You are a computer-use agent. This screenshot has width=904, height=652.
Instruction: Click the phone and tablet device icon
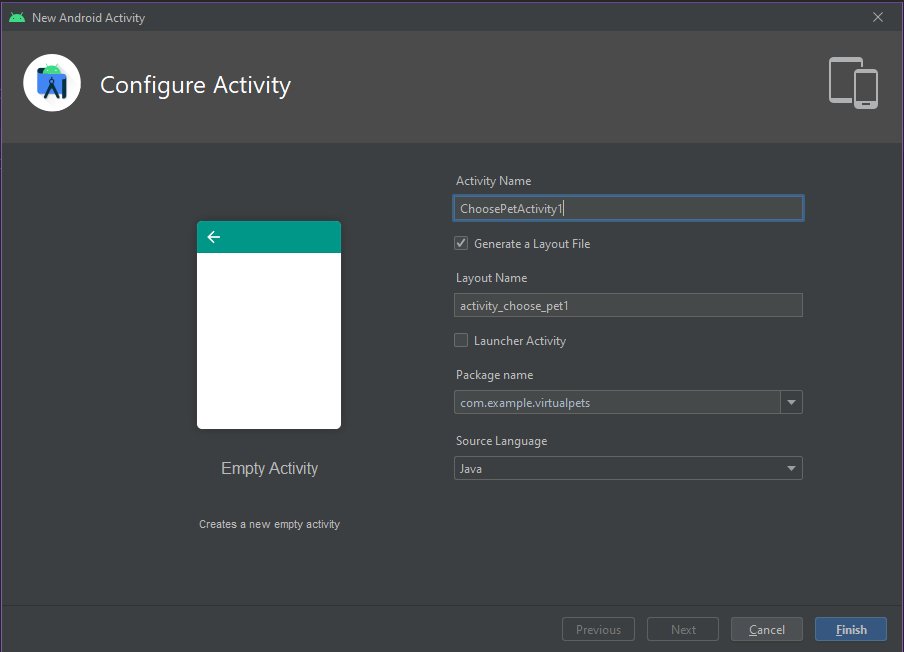pos(853,83)
